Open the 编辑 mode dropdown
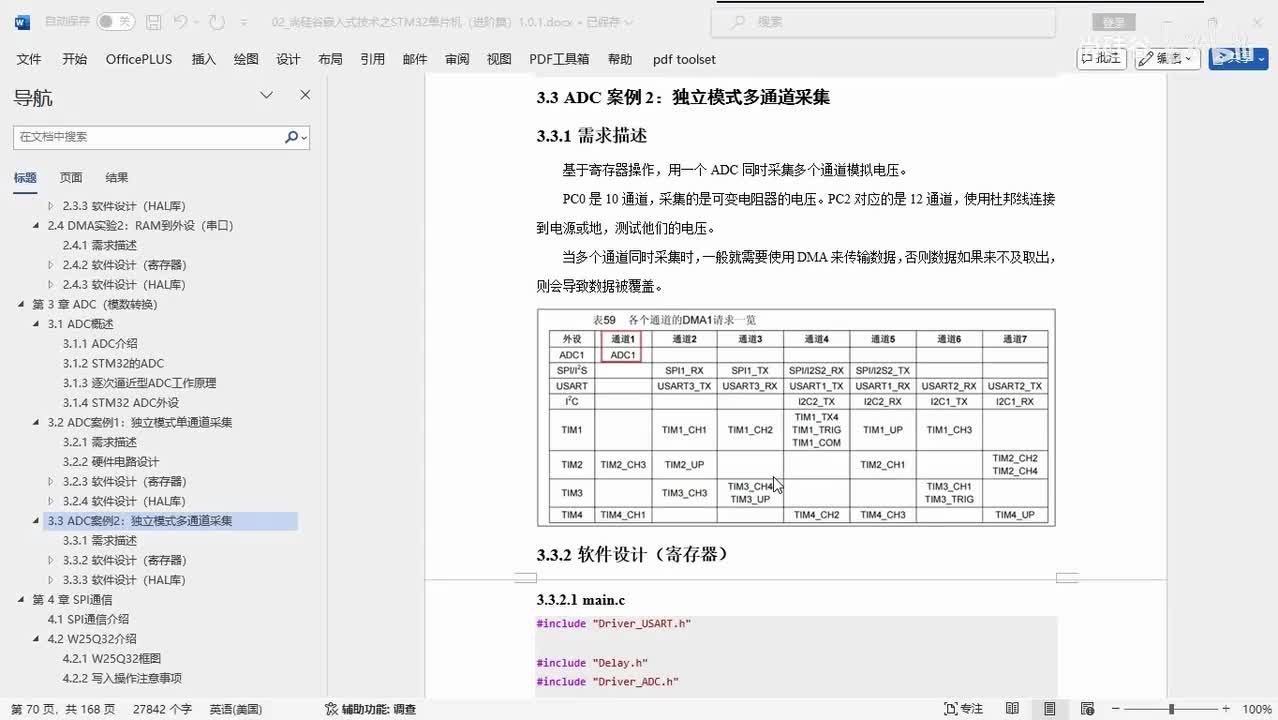 coord(1169,58)
